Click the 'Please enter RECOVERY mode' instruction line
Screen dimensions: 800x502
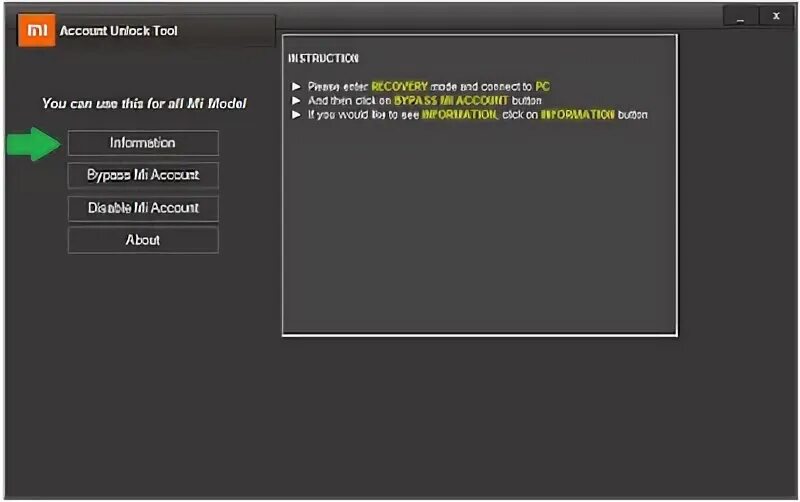click(x=429, y=86)
